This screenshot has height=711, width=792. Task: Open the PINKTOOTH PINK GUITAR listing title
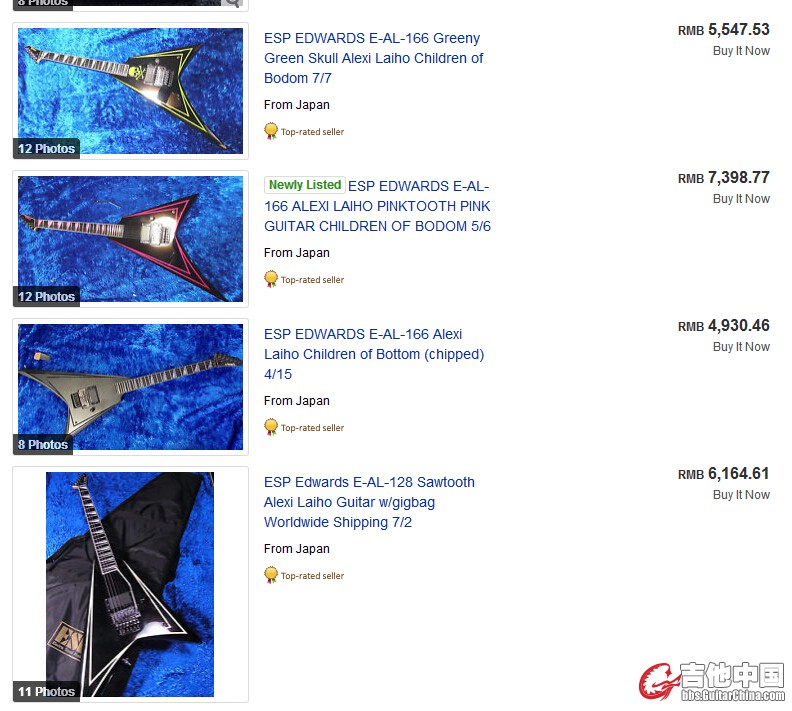pyautogui.click(x=377, y=206)
